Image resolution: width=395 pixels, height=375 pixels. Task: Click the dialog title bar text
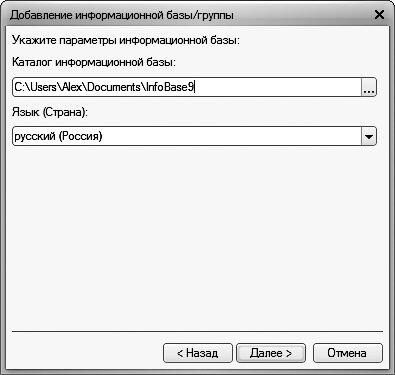click(x=122, y=15)
